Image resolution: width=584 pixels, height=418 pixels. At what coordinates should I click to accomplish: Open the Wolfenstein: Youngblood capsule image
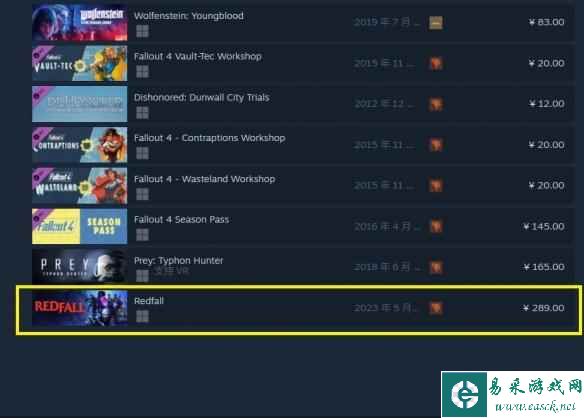79,23
